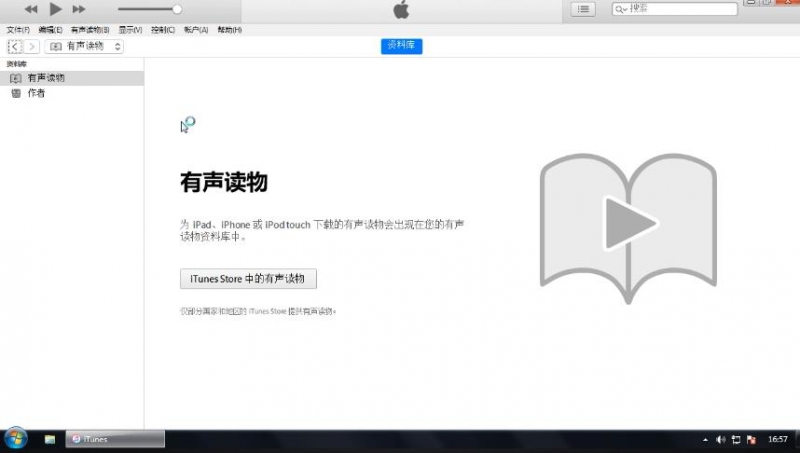This screenshot has width=800, height=453.
Task: Open the 文件(F) menu
Action: [18, 30]
